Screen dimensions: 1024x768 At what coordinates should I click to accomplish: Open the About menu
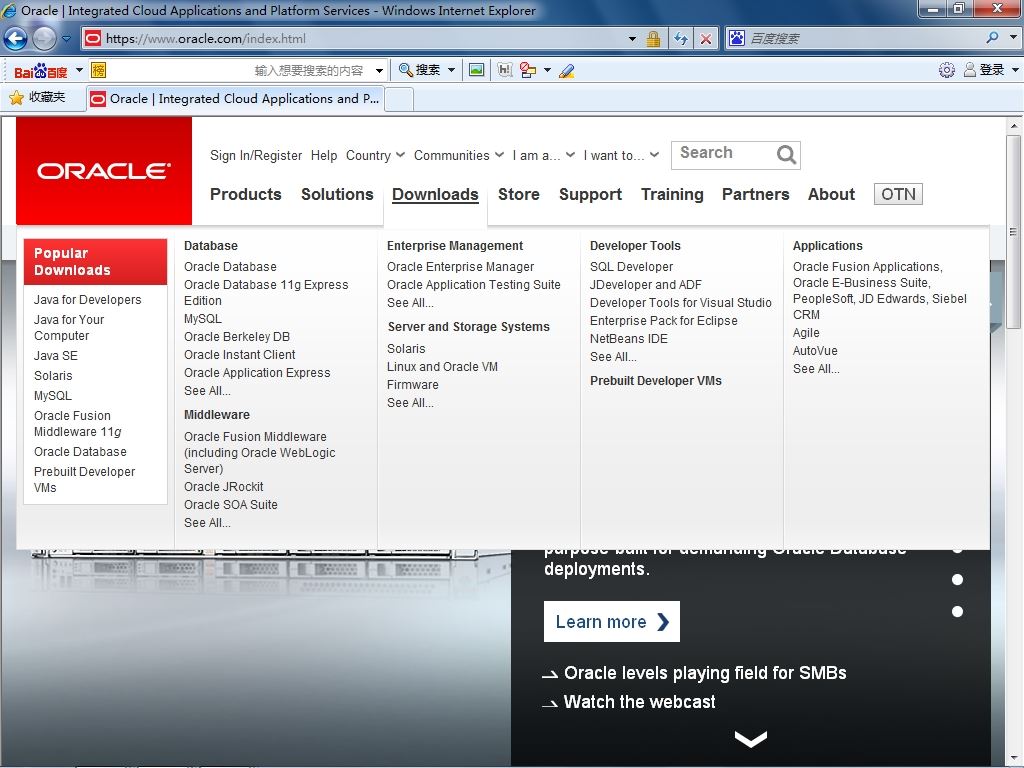pyautogui.click(x=831, y=194)
